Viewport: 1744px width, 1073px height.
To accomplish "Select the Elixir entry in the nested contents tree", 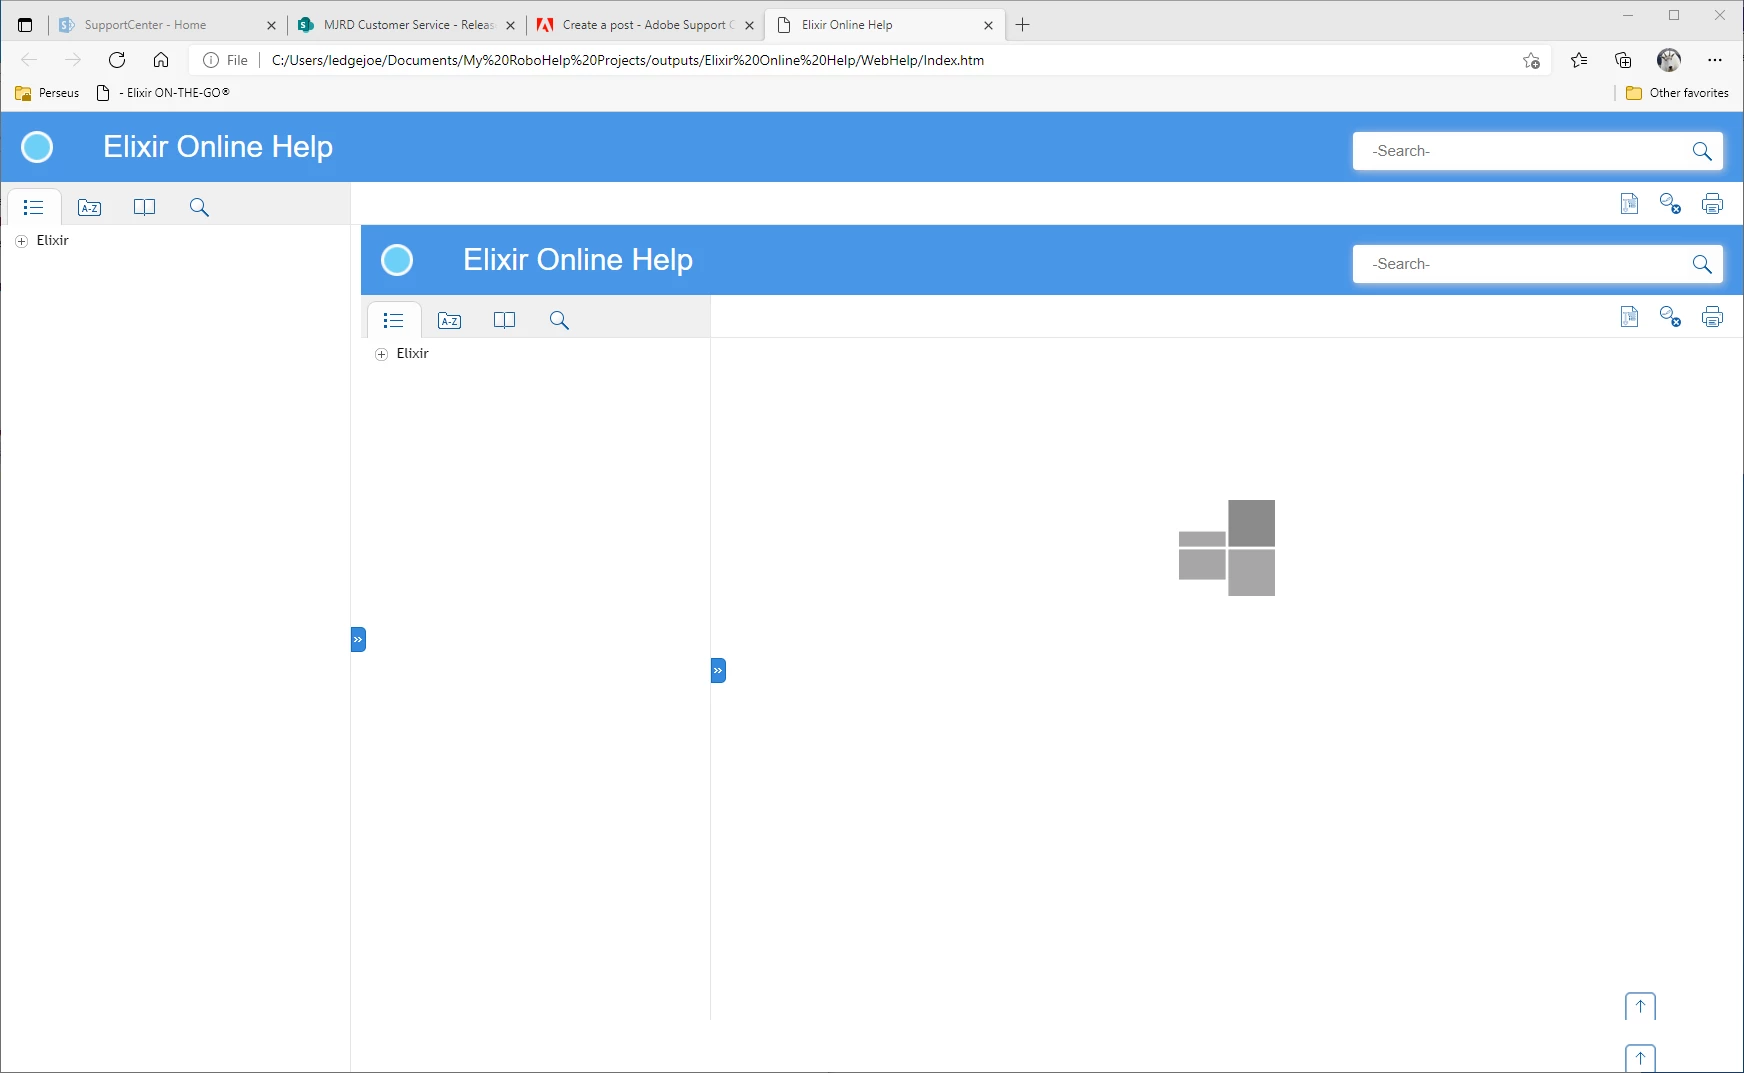I will tap(412, 353).
